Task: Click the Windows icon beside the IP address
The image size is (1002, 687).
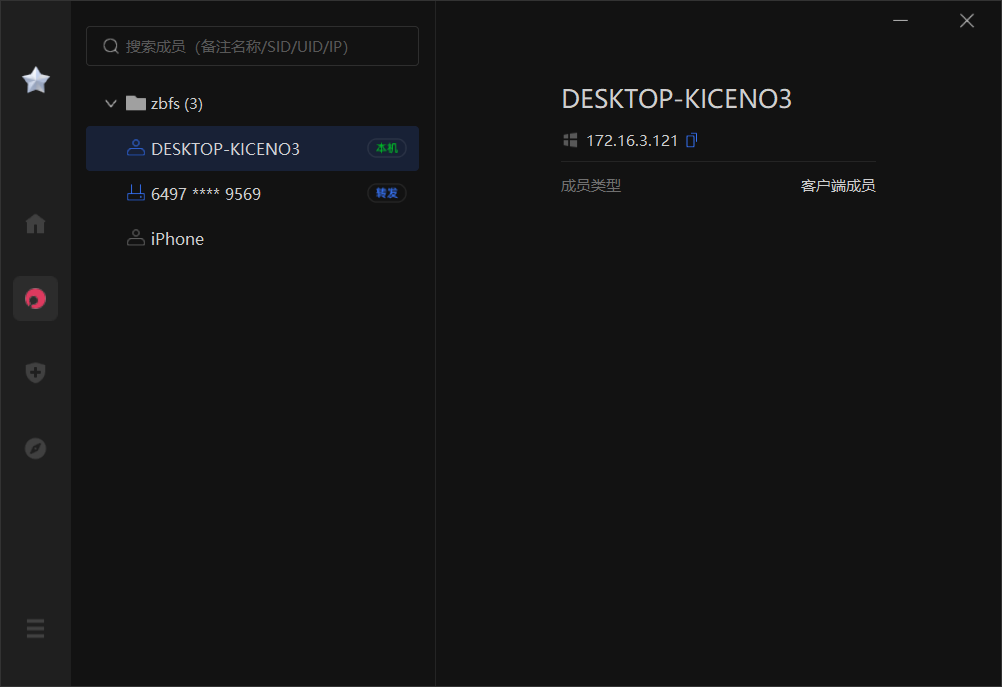Action: (570, 140)
